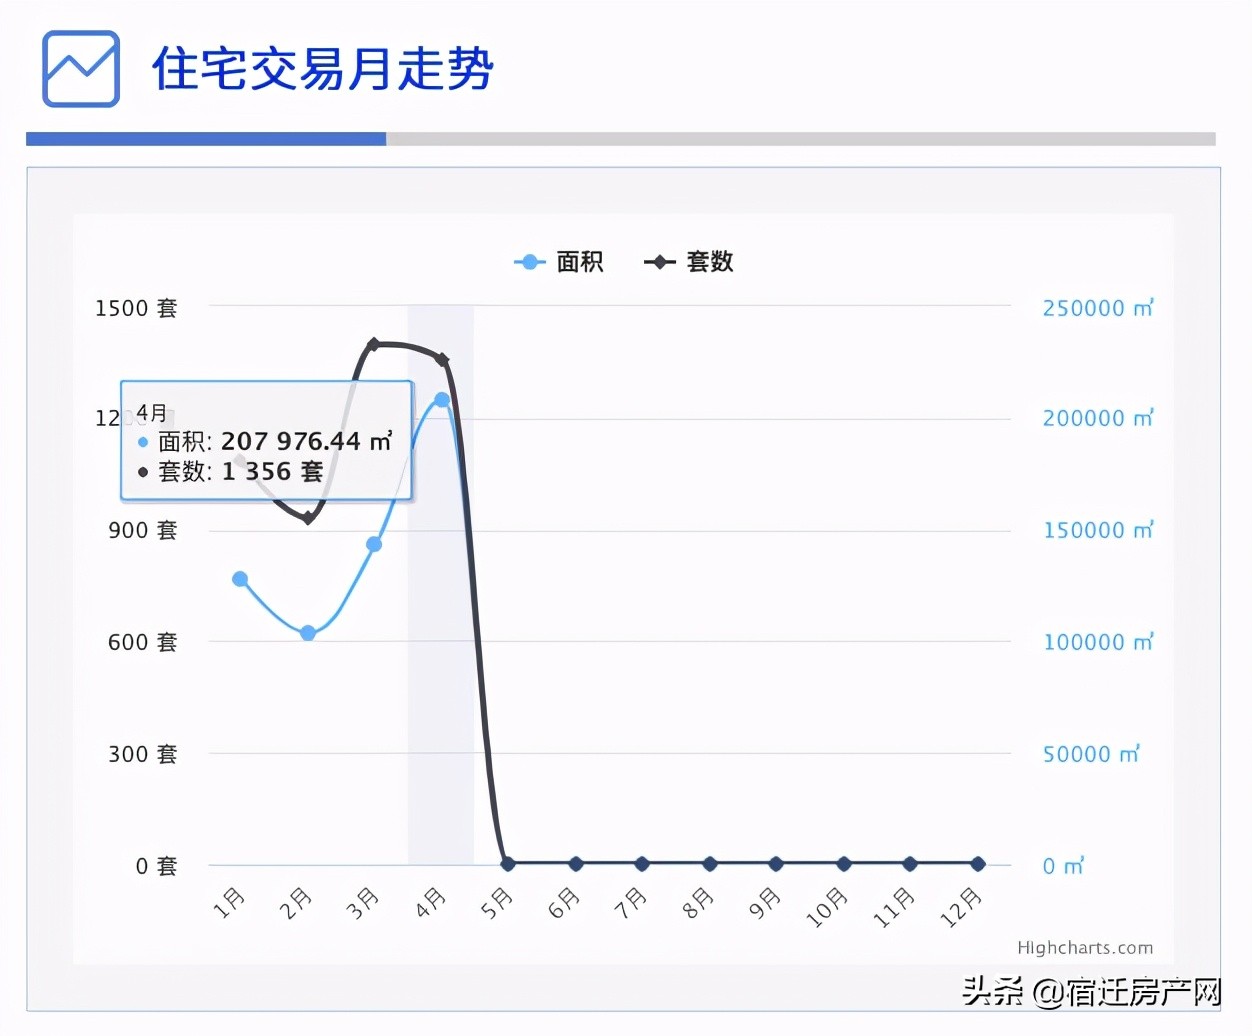The height and width of the screenshot is (1036, 1252).
Task: Click the line chart icon beside 住宅交易月走势
Action: (x=80, y=68)
